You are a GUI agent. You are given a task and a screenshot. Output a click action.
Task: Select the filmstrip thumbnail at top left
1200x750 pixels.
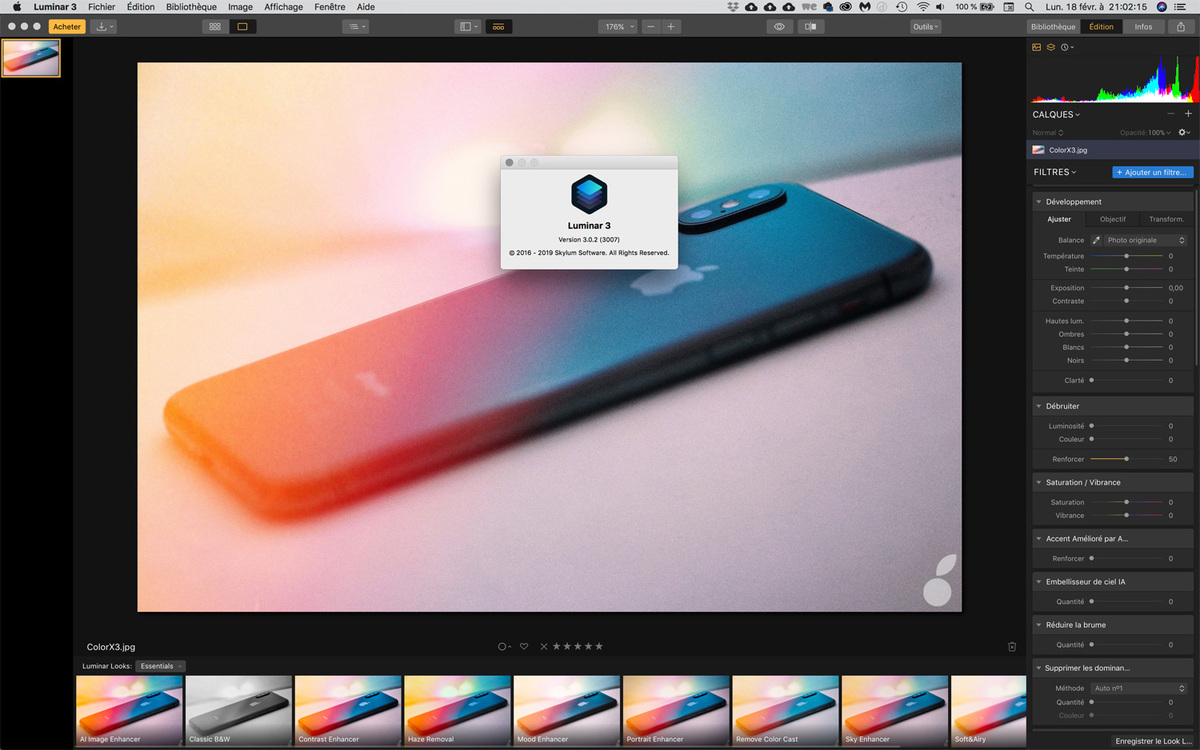tap(31, 58)
